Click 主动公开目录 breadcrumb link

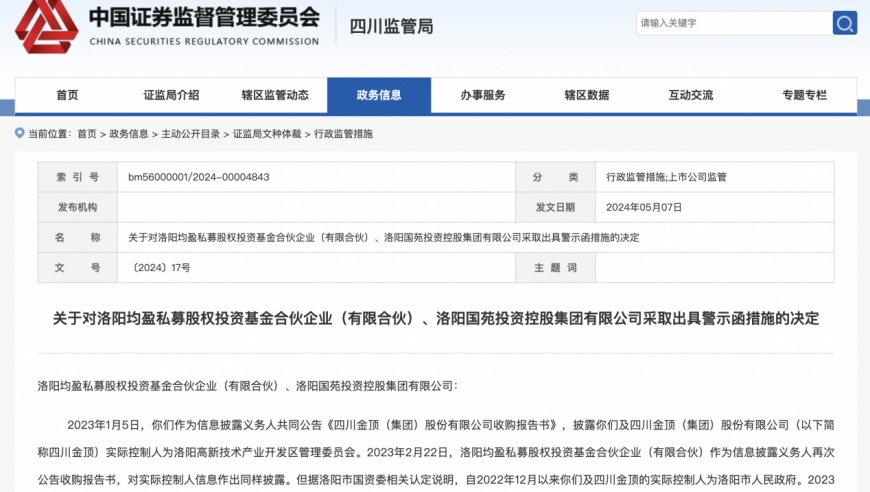point(190,134)
